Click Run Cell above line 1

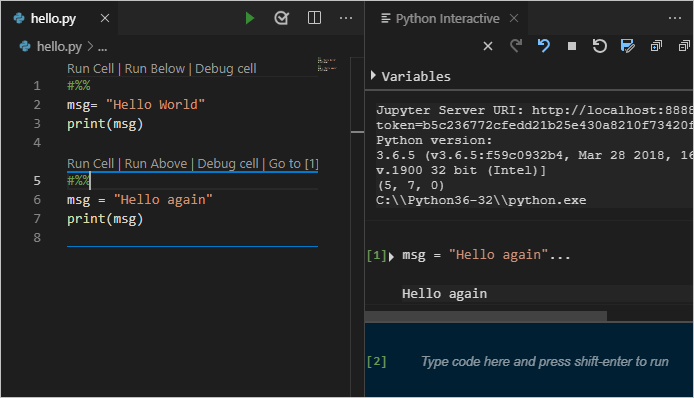point(90,69)
